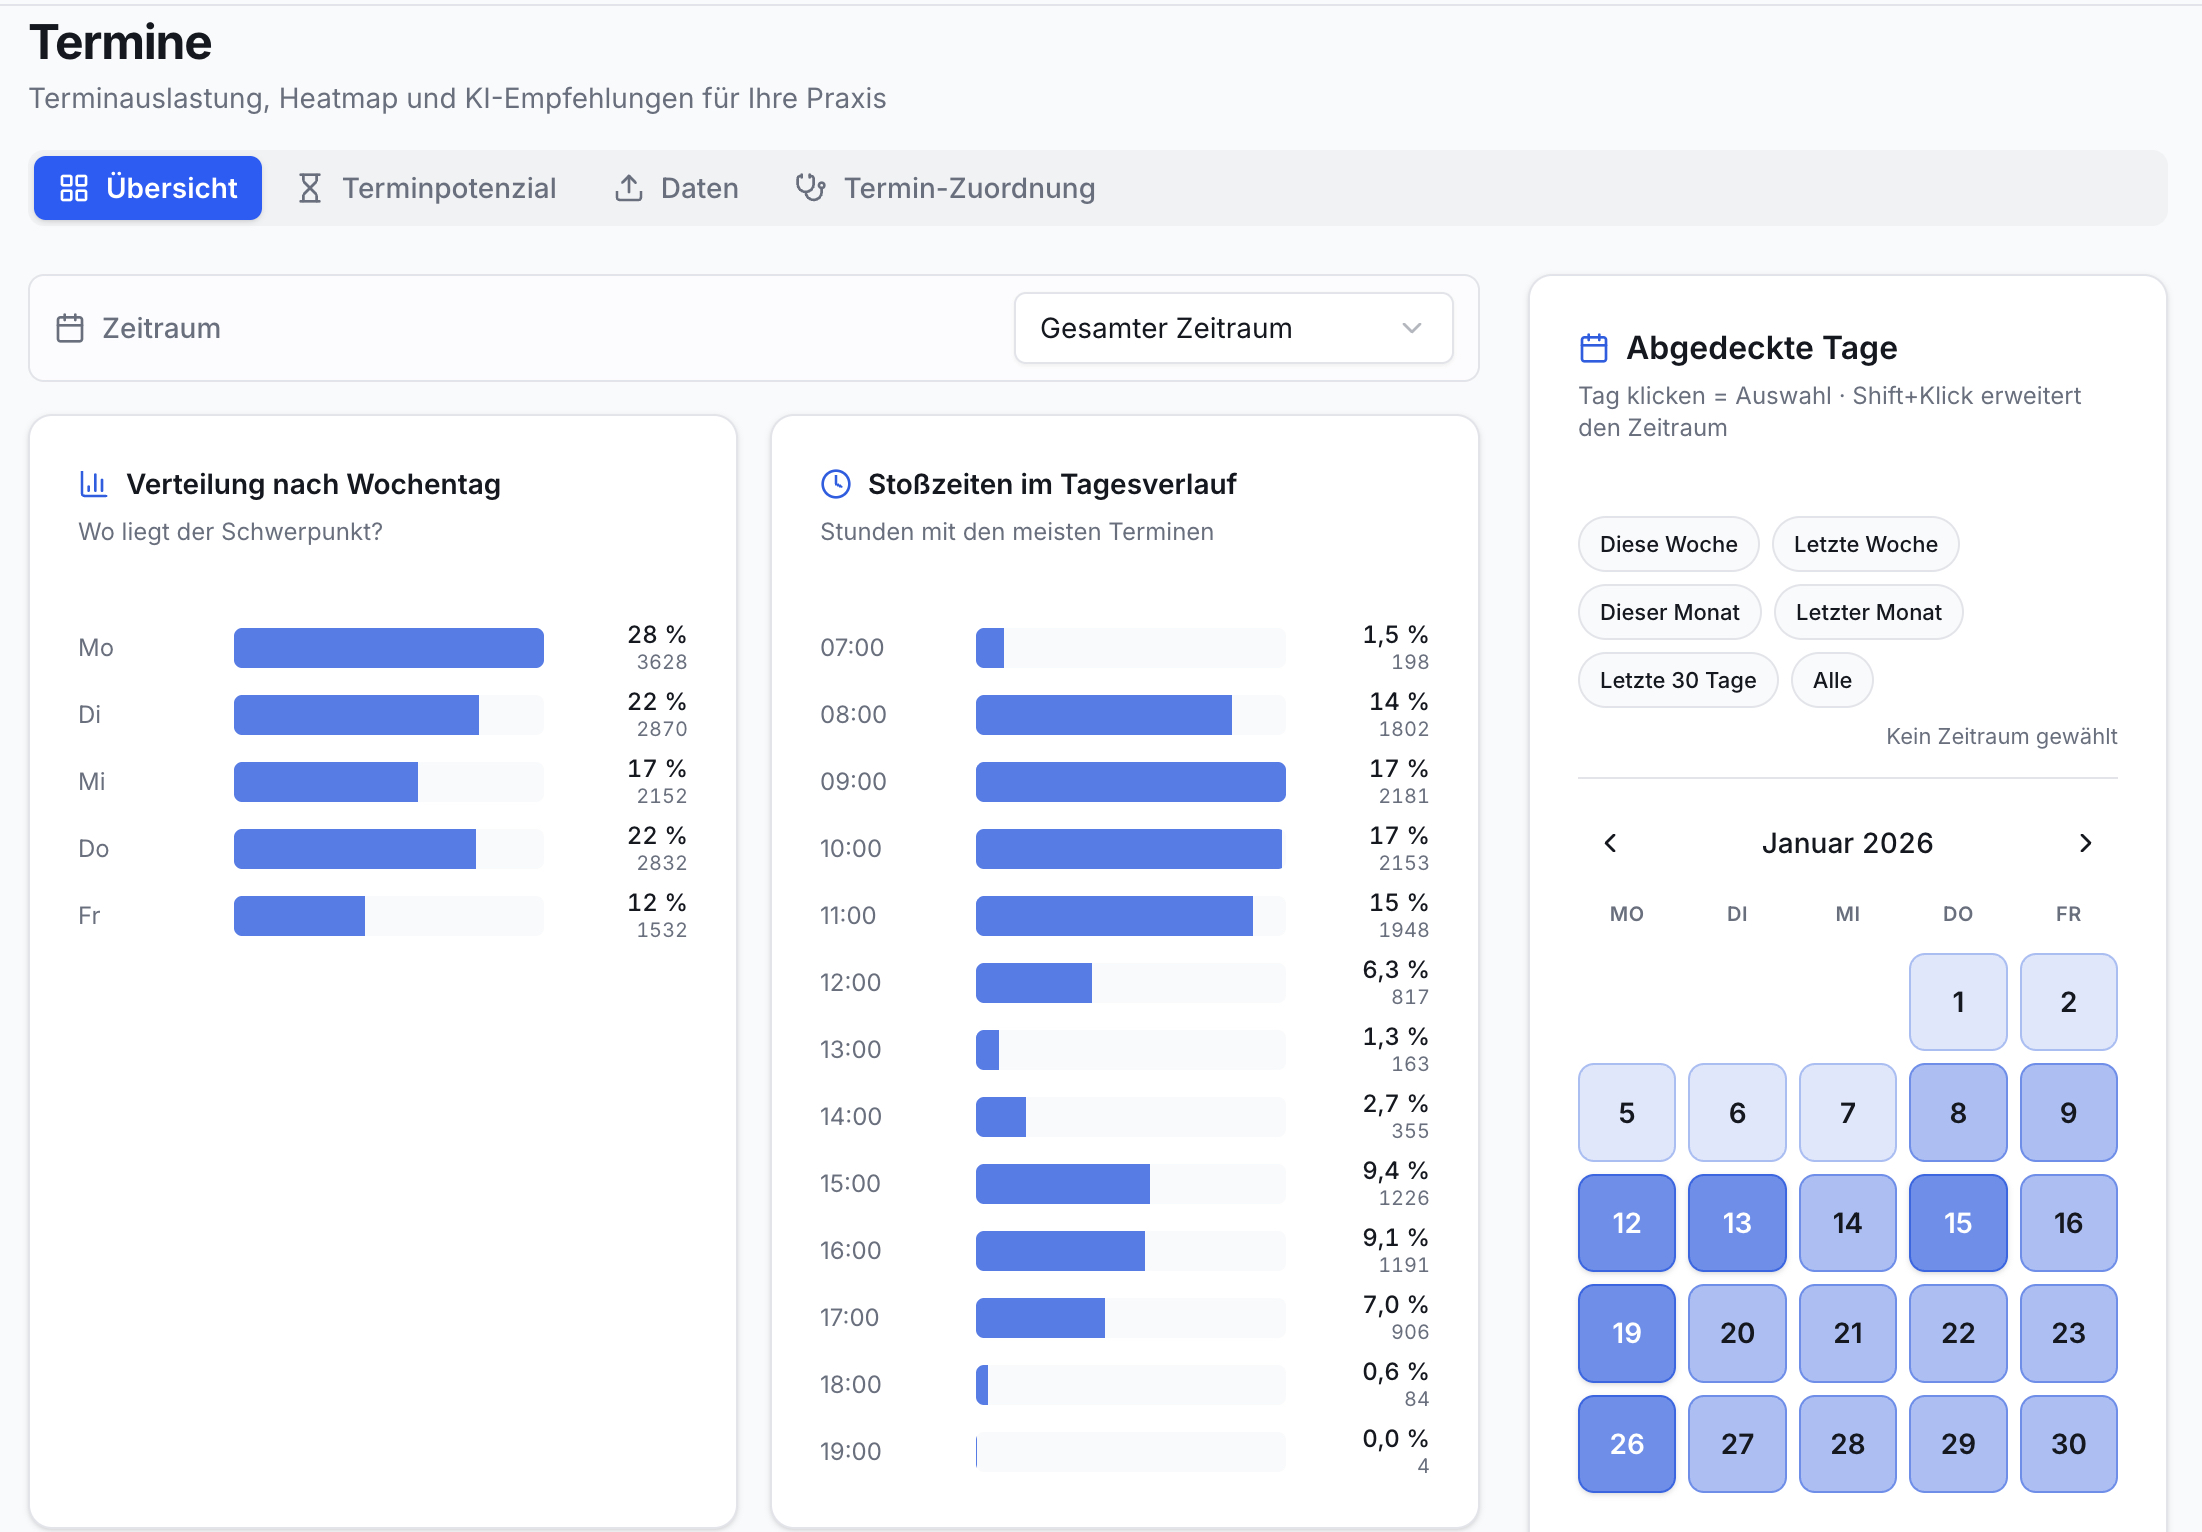Choose the Dieser Monat filter
Viewport: 2202px width, 1532px height.
1669,612
